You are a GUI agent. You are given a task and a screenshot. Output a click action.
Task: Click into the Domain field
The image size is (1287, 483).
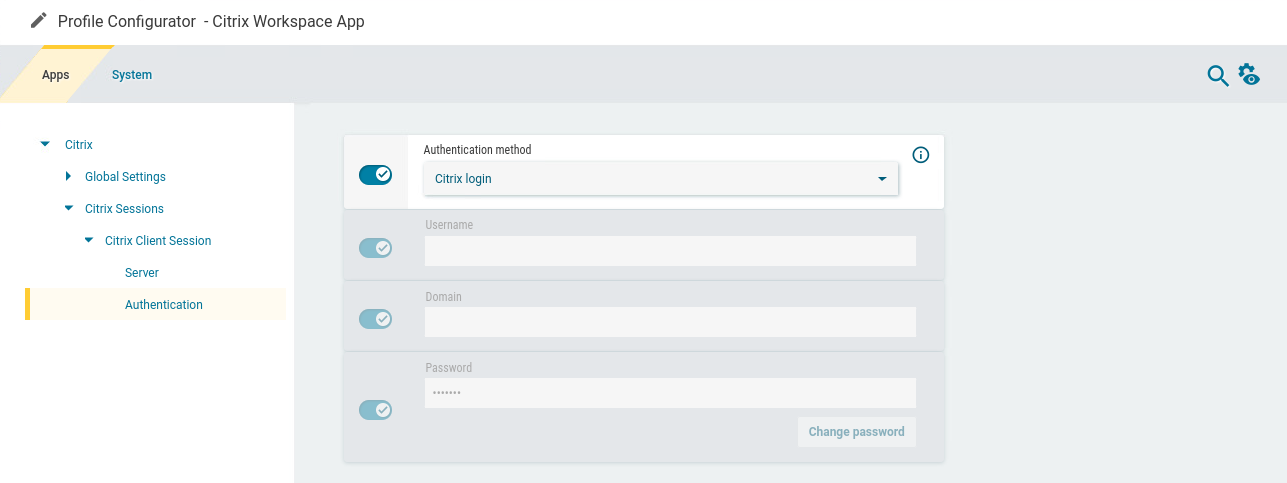click(x=670, y=322)
